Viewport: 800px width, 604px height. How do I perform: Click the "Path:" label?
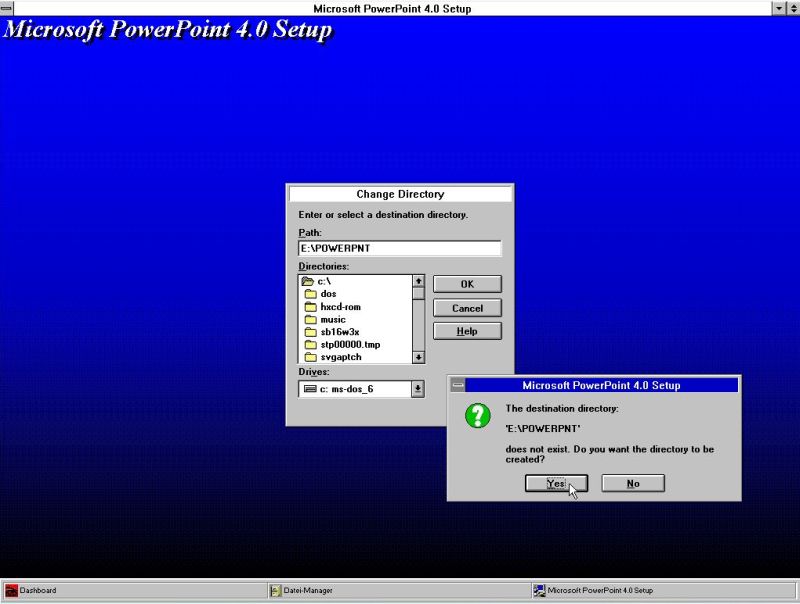(310, 233)
